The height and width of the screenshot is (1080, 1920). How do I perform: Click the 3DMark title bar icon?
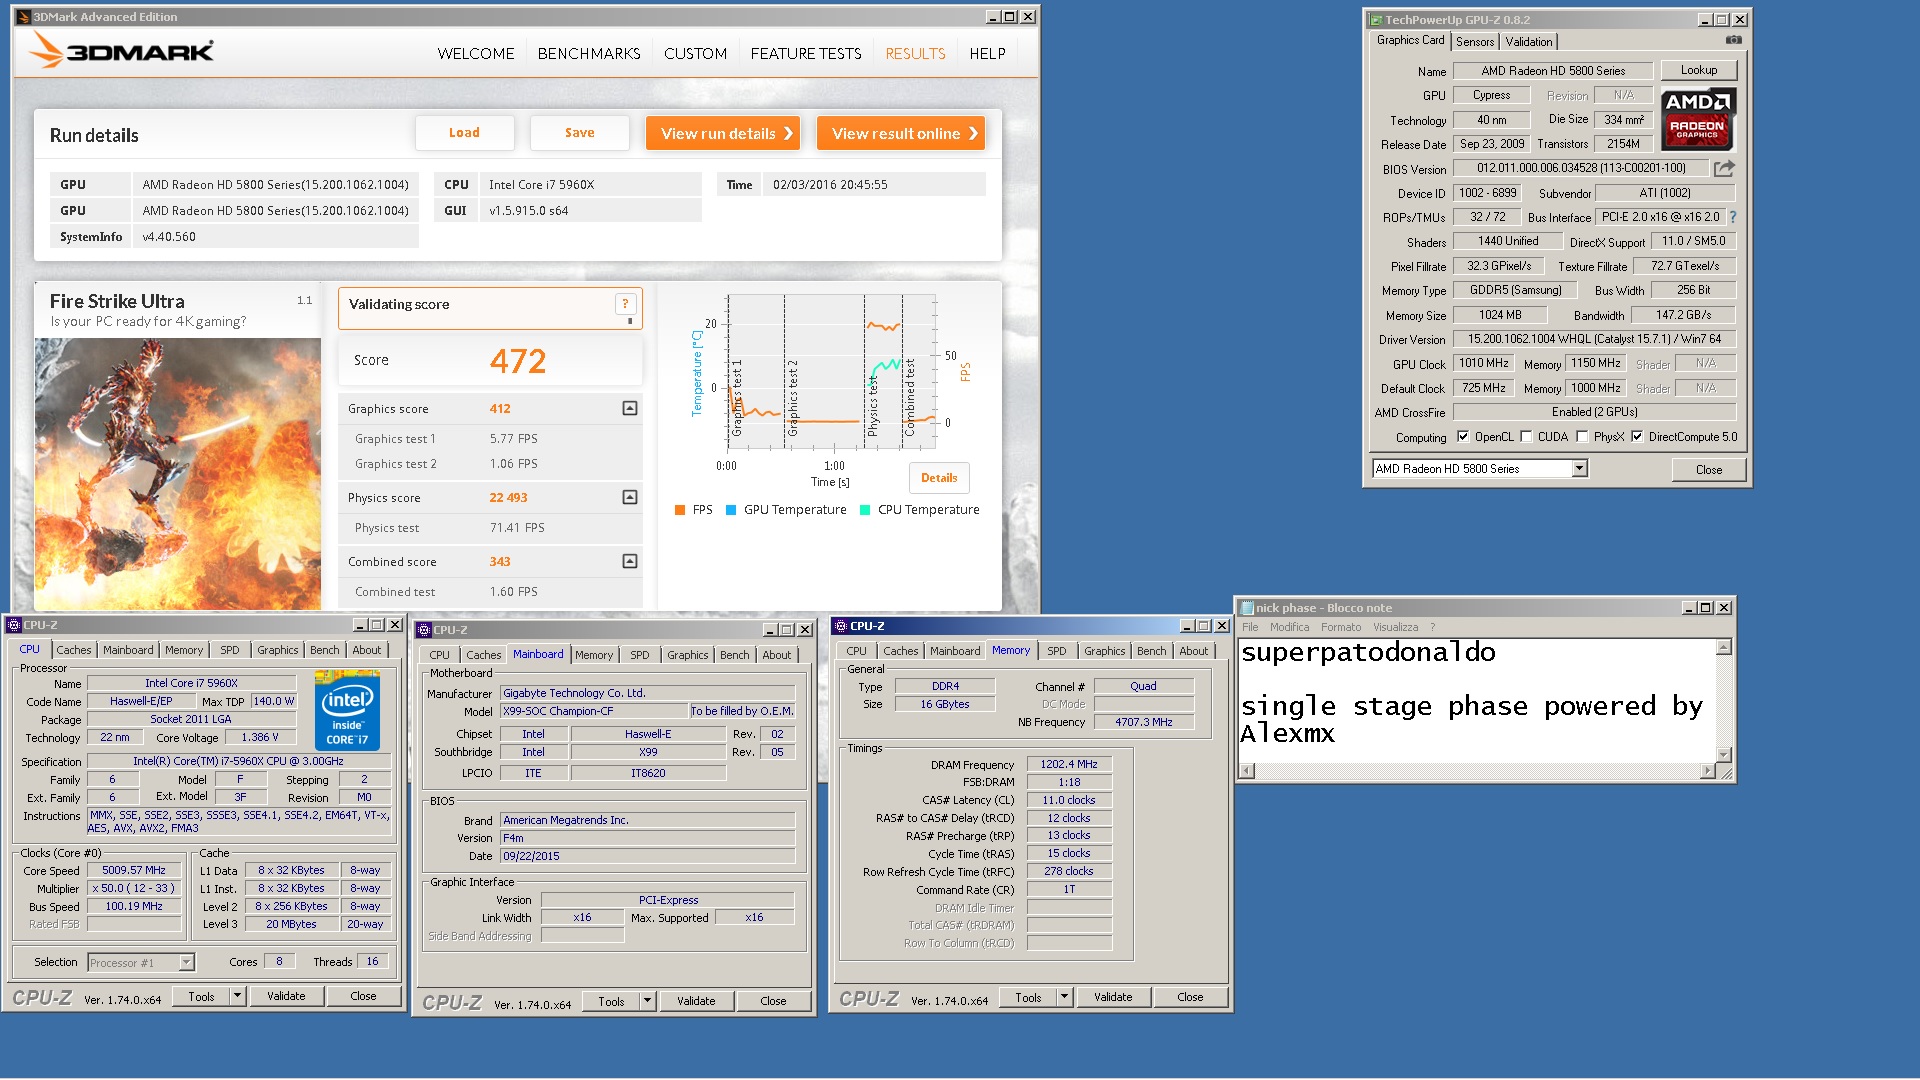[x=23, y=17]
